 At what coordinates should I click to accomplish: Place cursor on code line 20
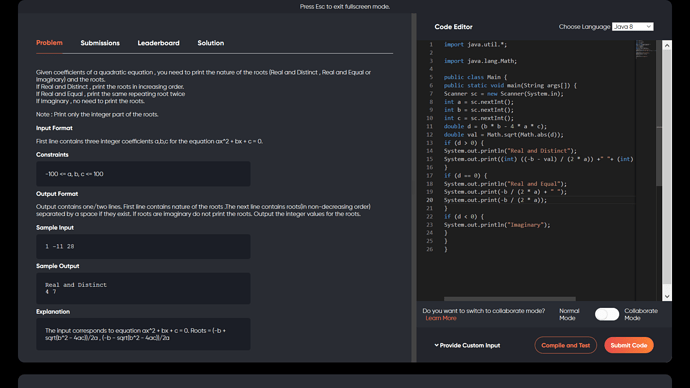[539, 200]
